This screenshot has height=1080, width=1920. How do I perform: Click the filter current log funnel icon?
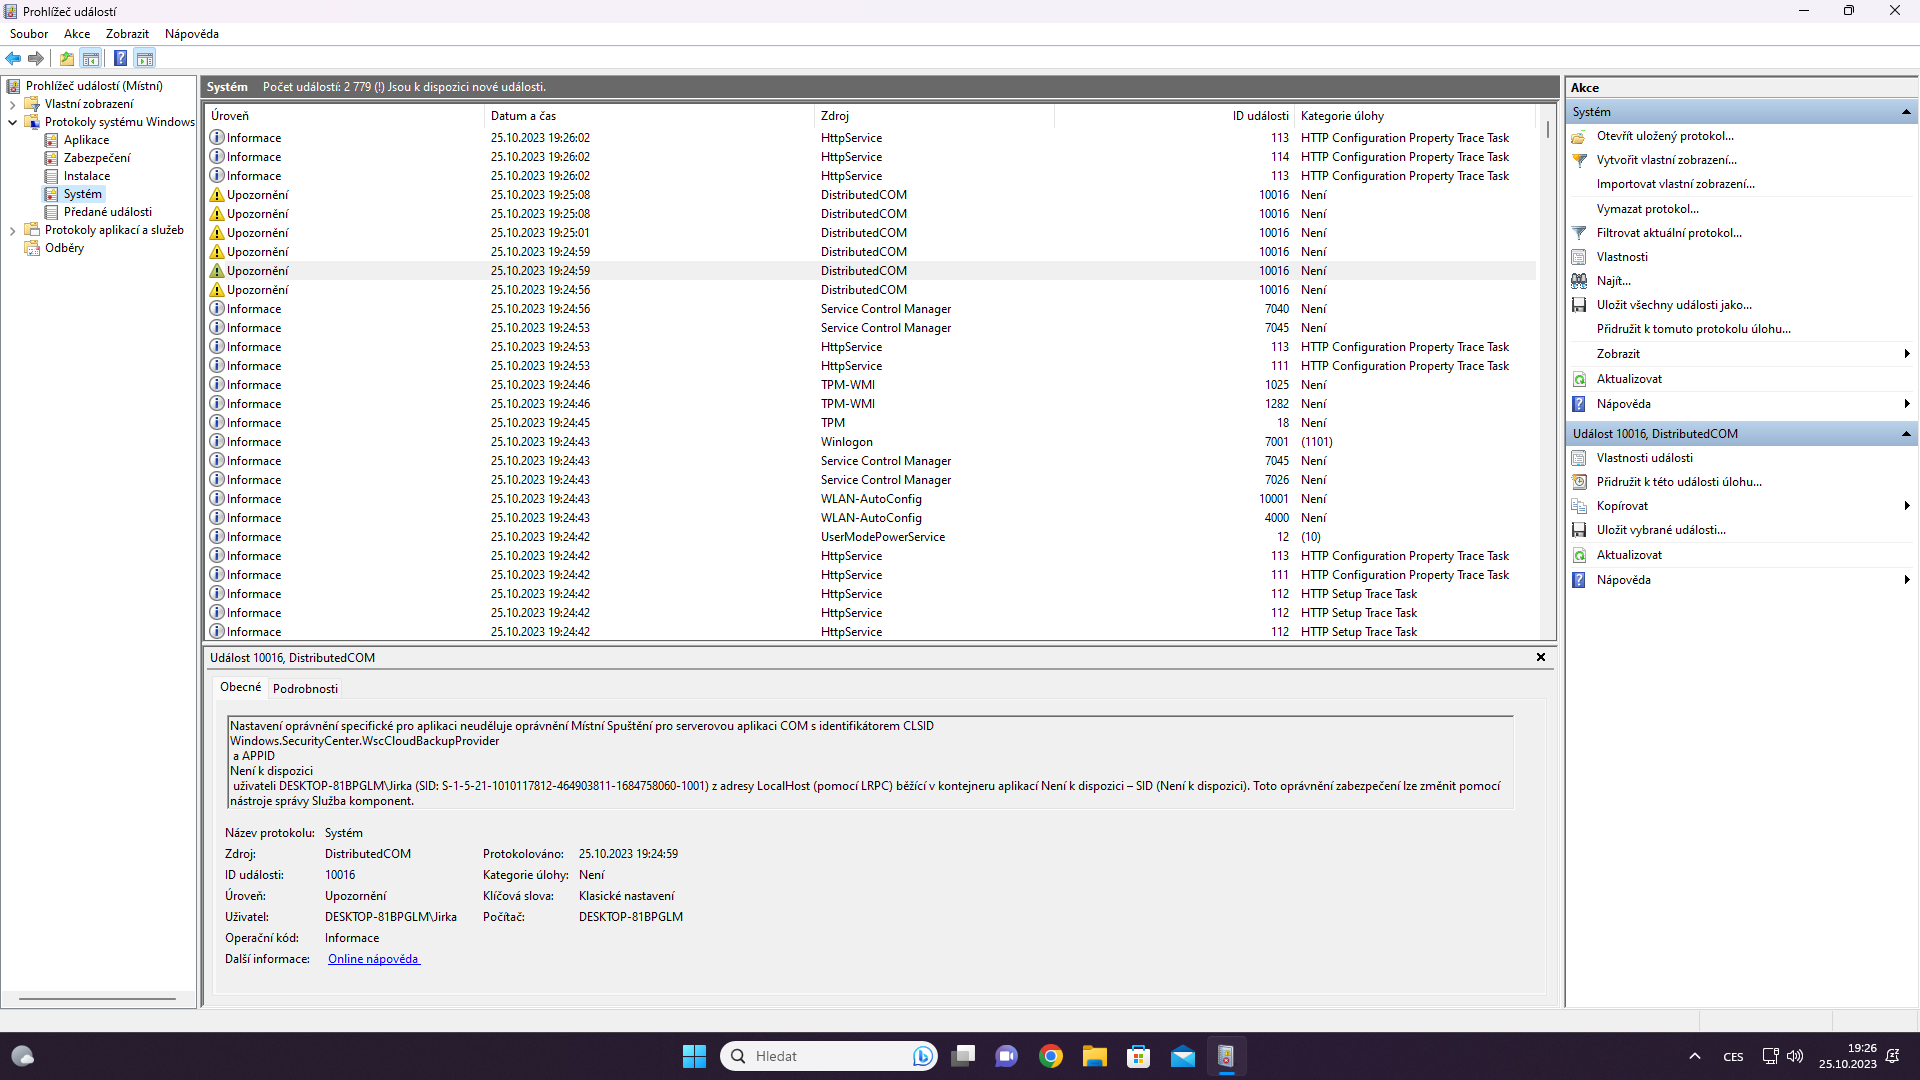pos(1579,233)
